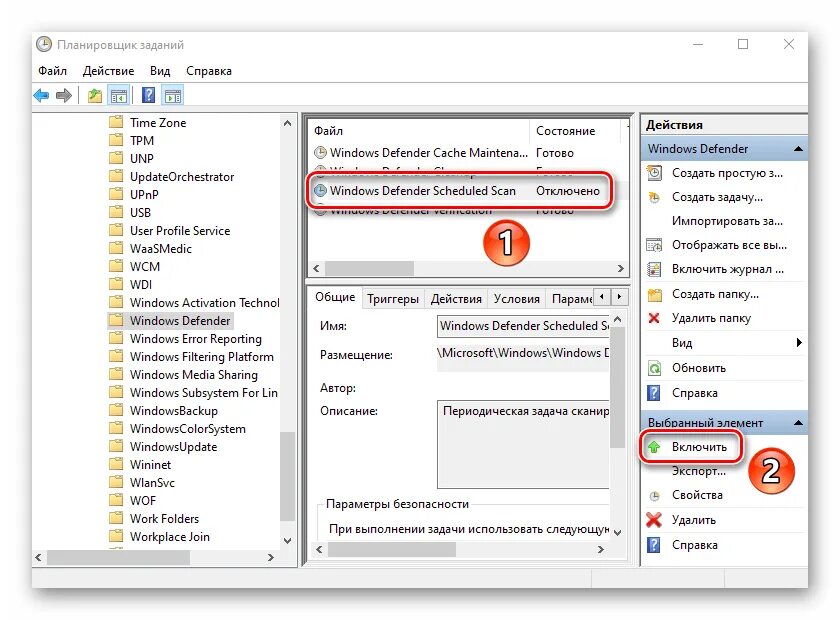The width and height of the screenshot is (840, 620).
Task: Select the WindowsBackup folder
Action: point(174,411)
